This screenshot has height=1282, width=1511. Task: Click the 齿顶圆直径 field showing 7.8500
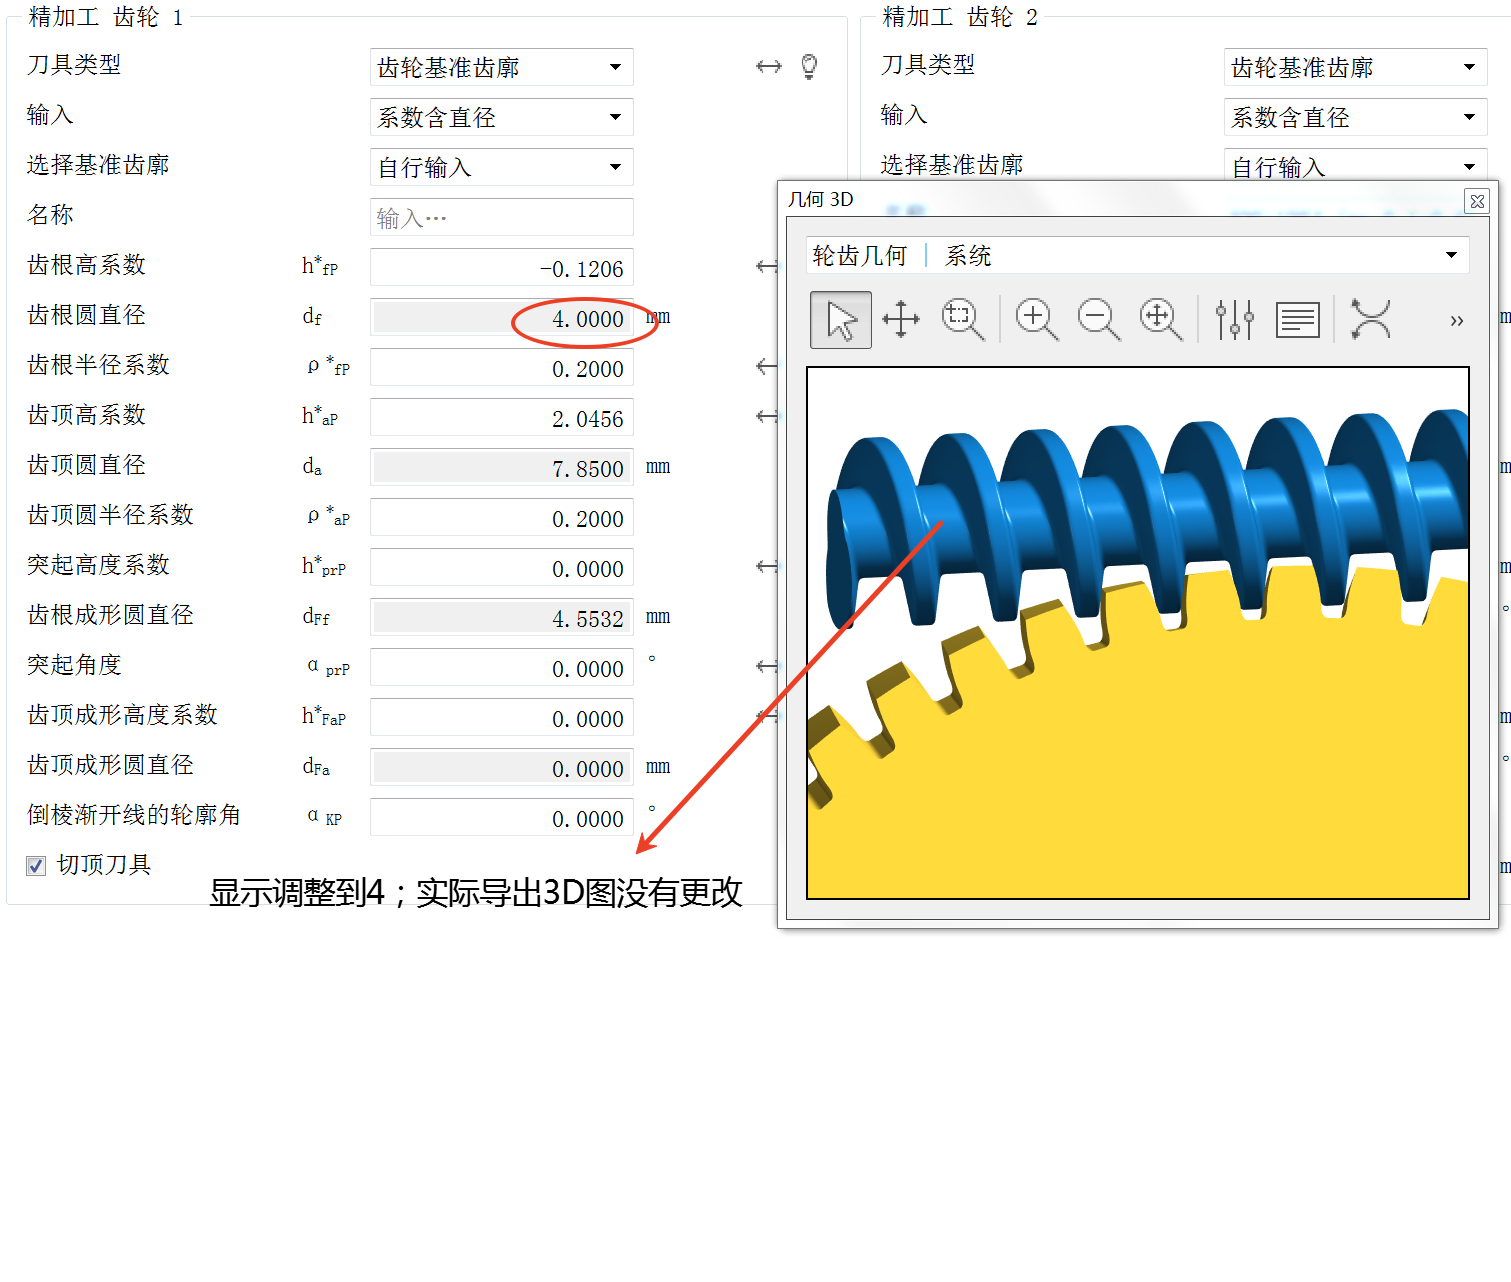502,467
